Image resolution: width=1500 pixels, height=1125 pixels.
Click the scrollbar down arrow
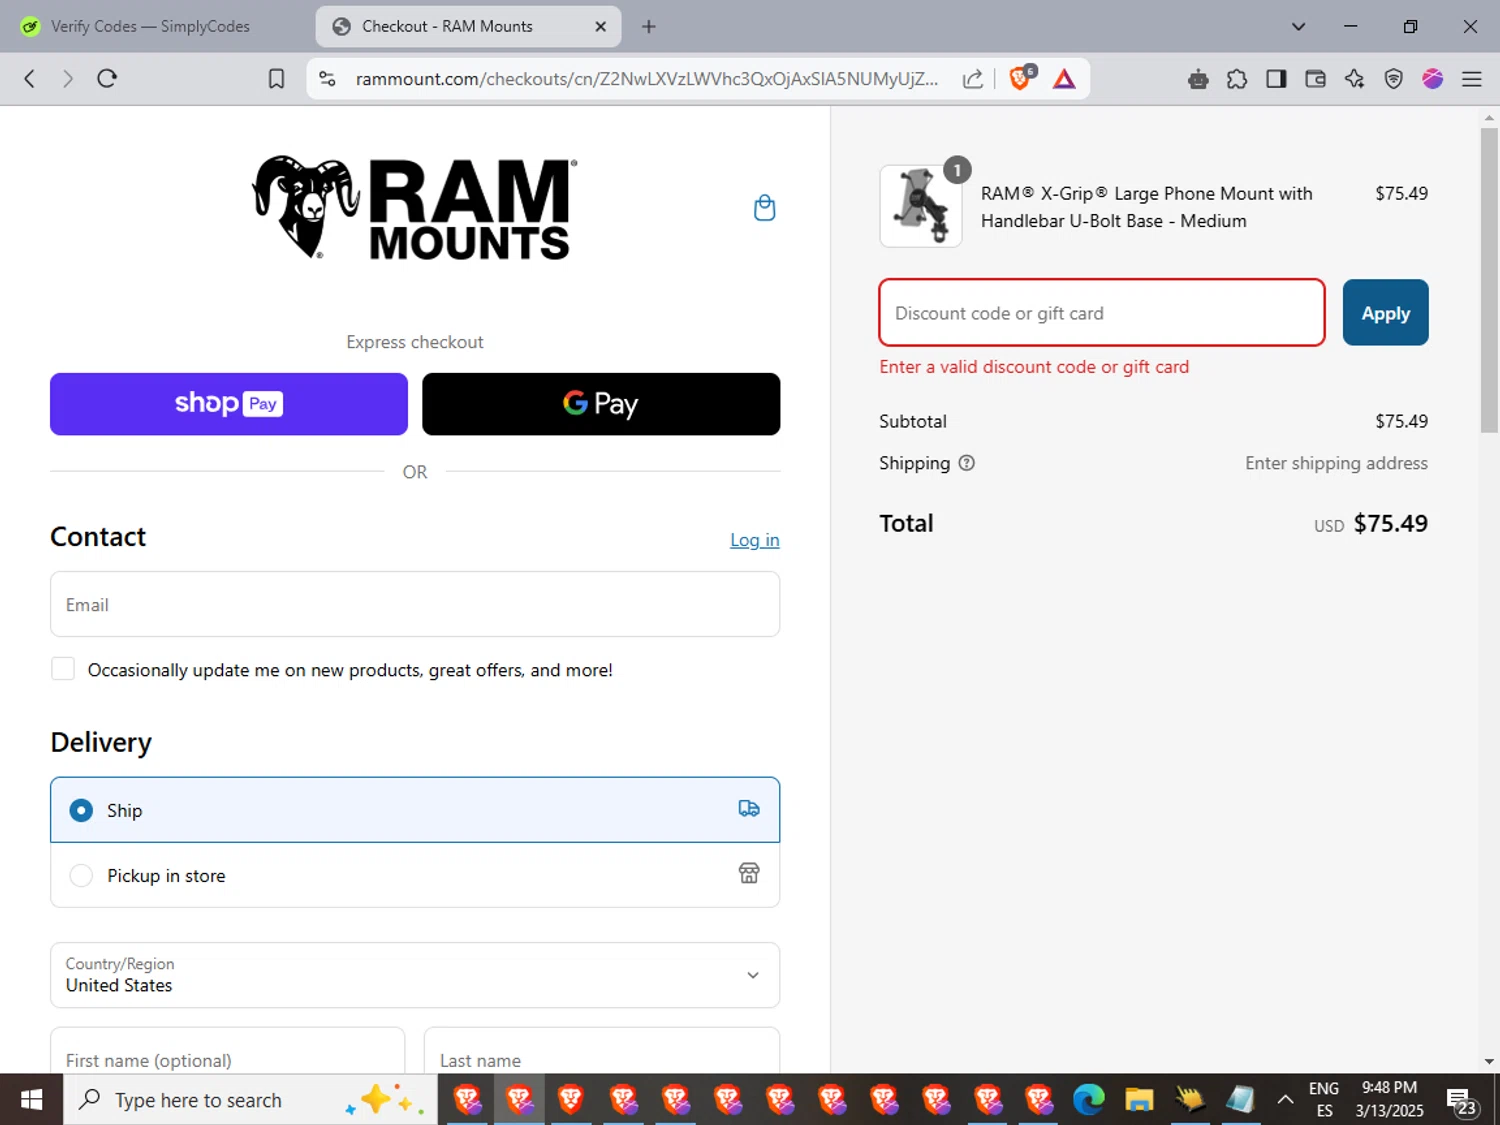click(x=1489, y=1061)
